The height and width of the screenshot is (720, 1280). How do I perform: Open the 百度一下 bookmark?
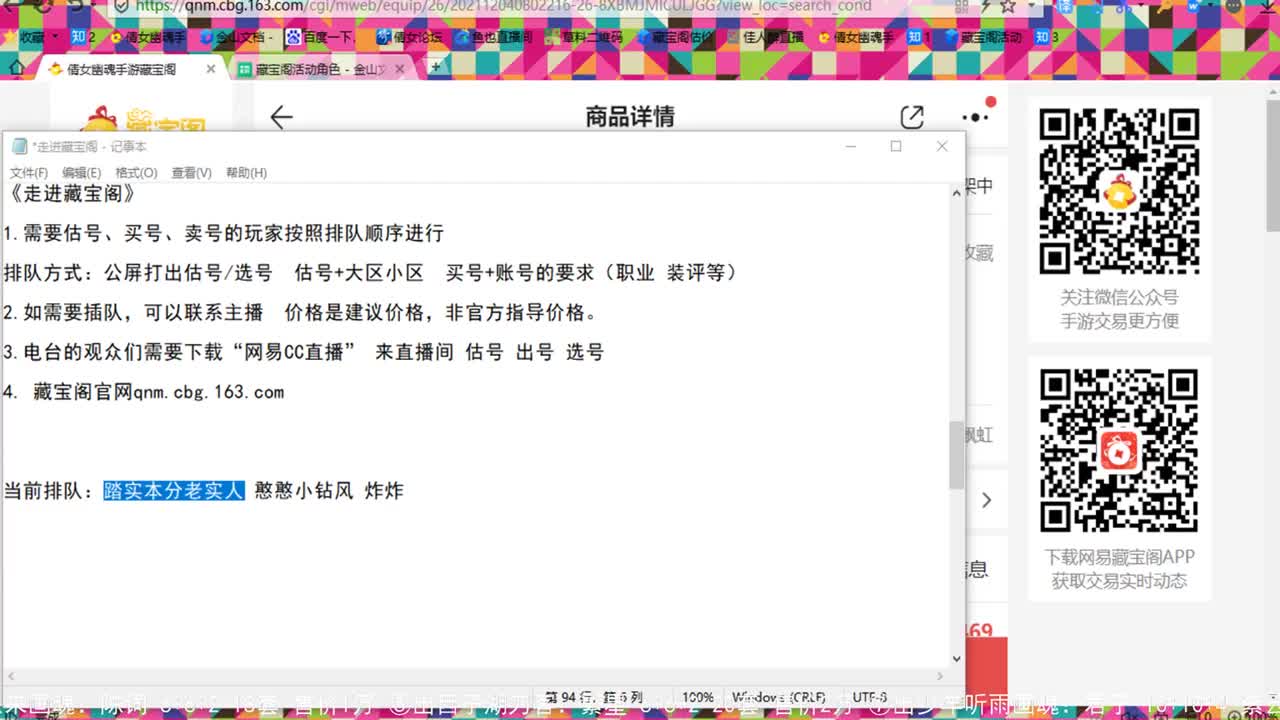click(322, 37)
